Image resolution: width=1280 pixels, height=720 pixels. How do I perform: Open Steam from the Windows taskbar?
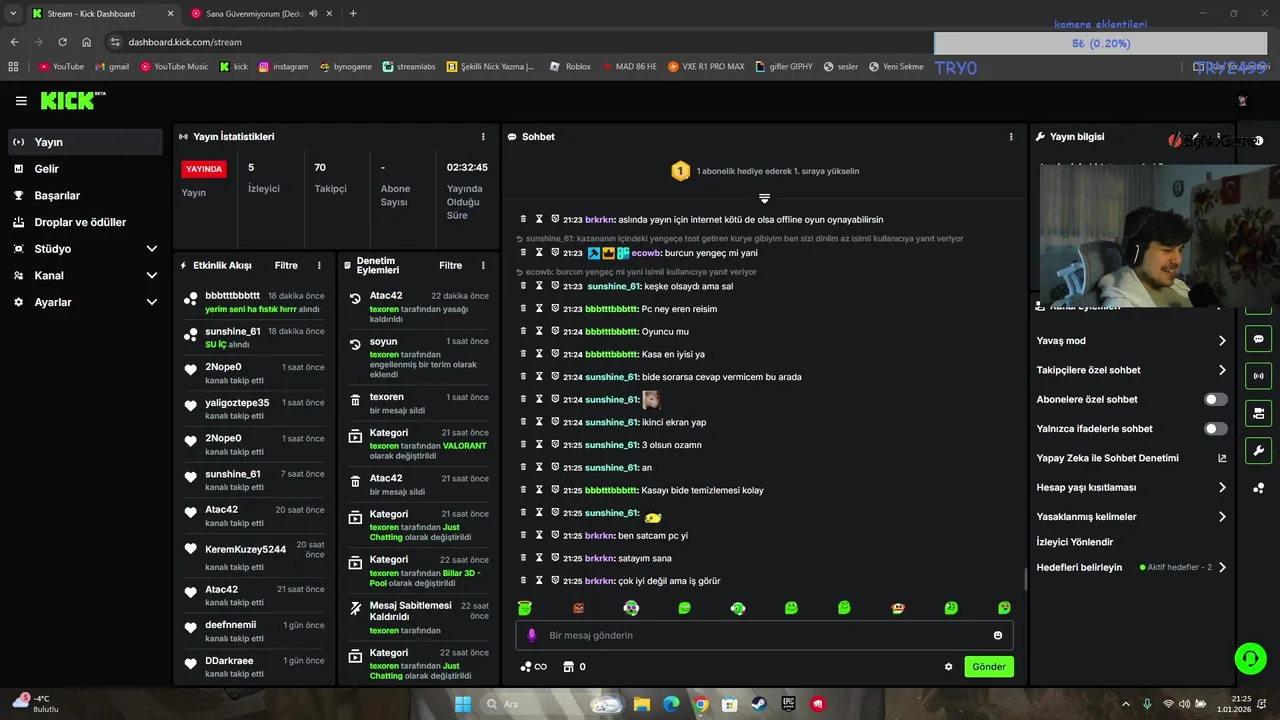[x=759, y=704]
